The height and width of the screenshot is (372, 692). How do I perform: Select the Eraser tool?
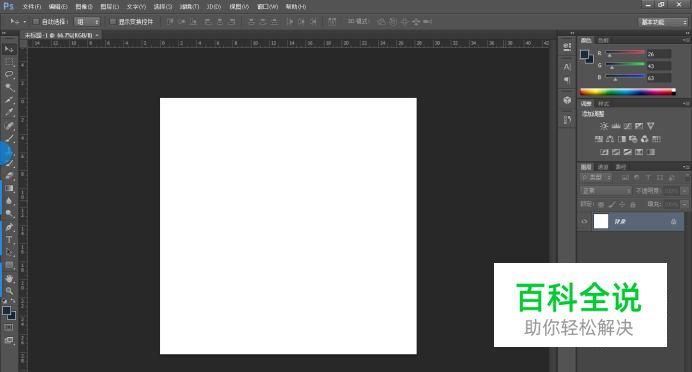pos(9,176)
